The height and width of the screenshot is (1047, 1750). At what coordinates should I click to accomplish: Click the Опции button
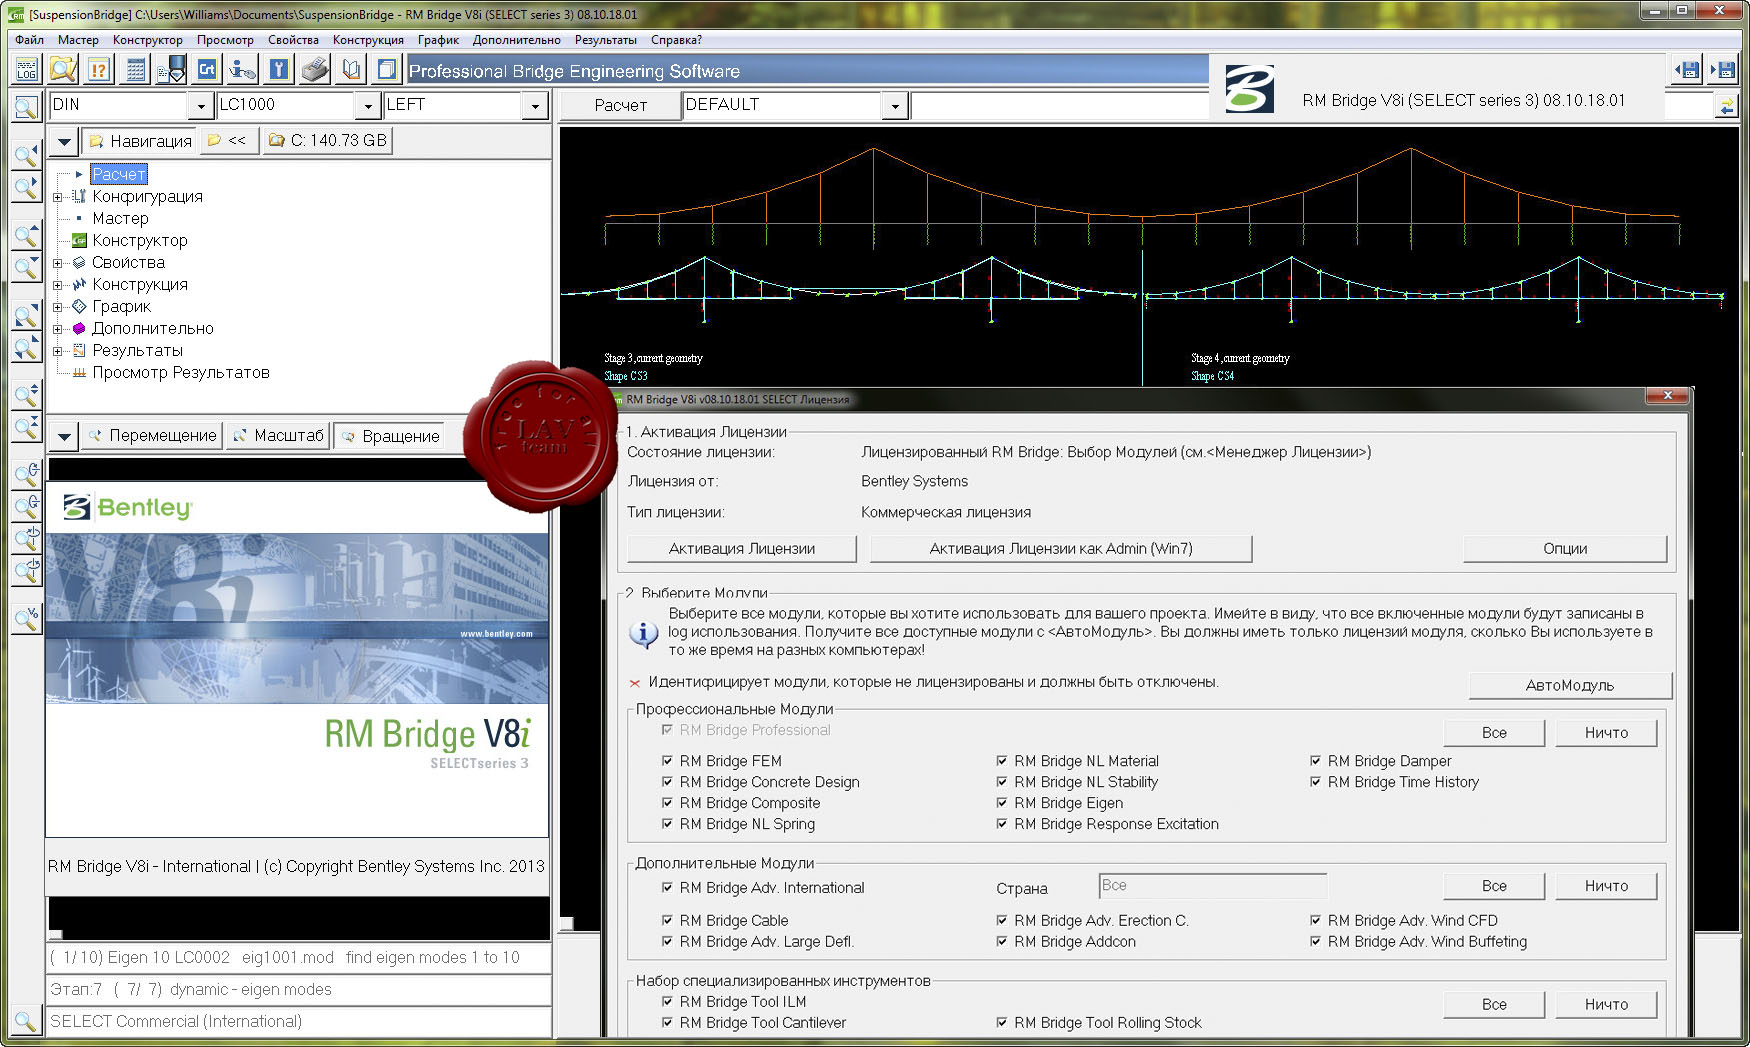[x=1565, y=548]
